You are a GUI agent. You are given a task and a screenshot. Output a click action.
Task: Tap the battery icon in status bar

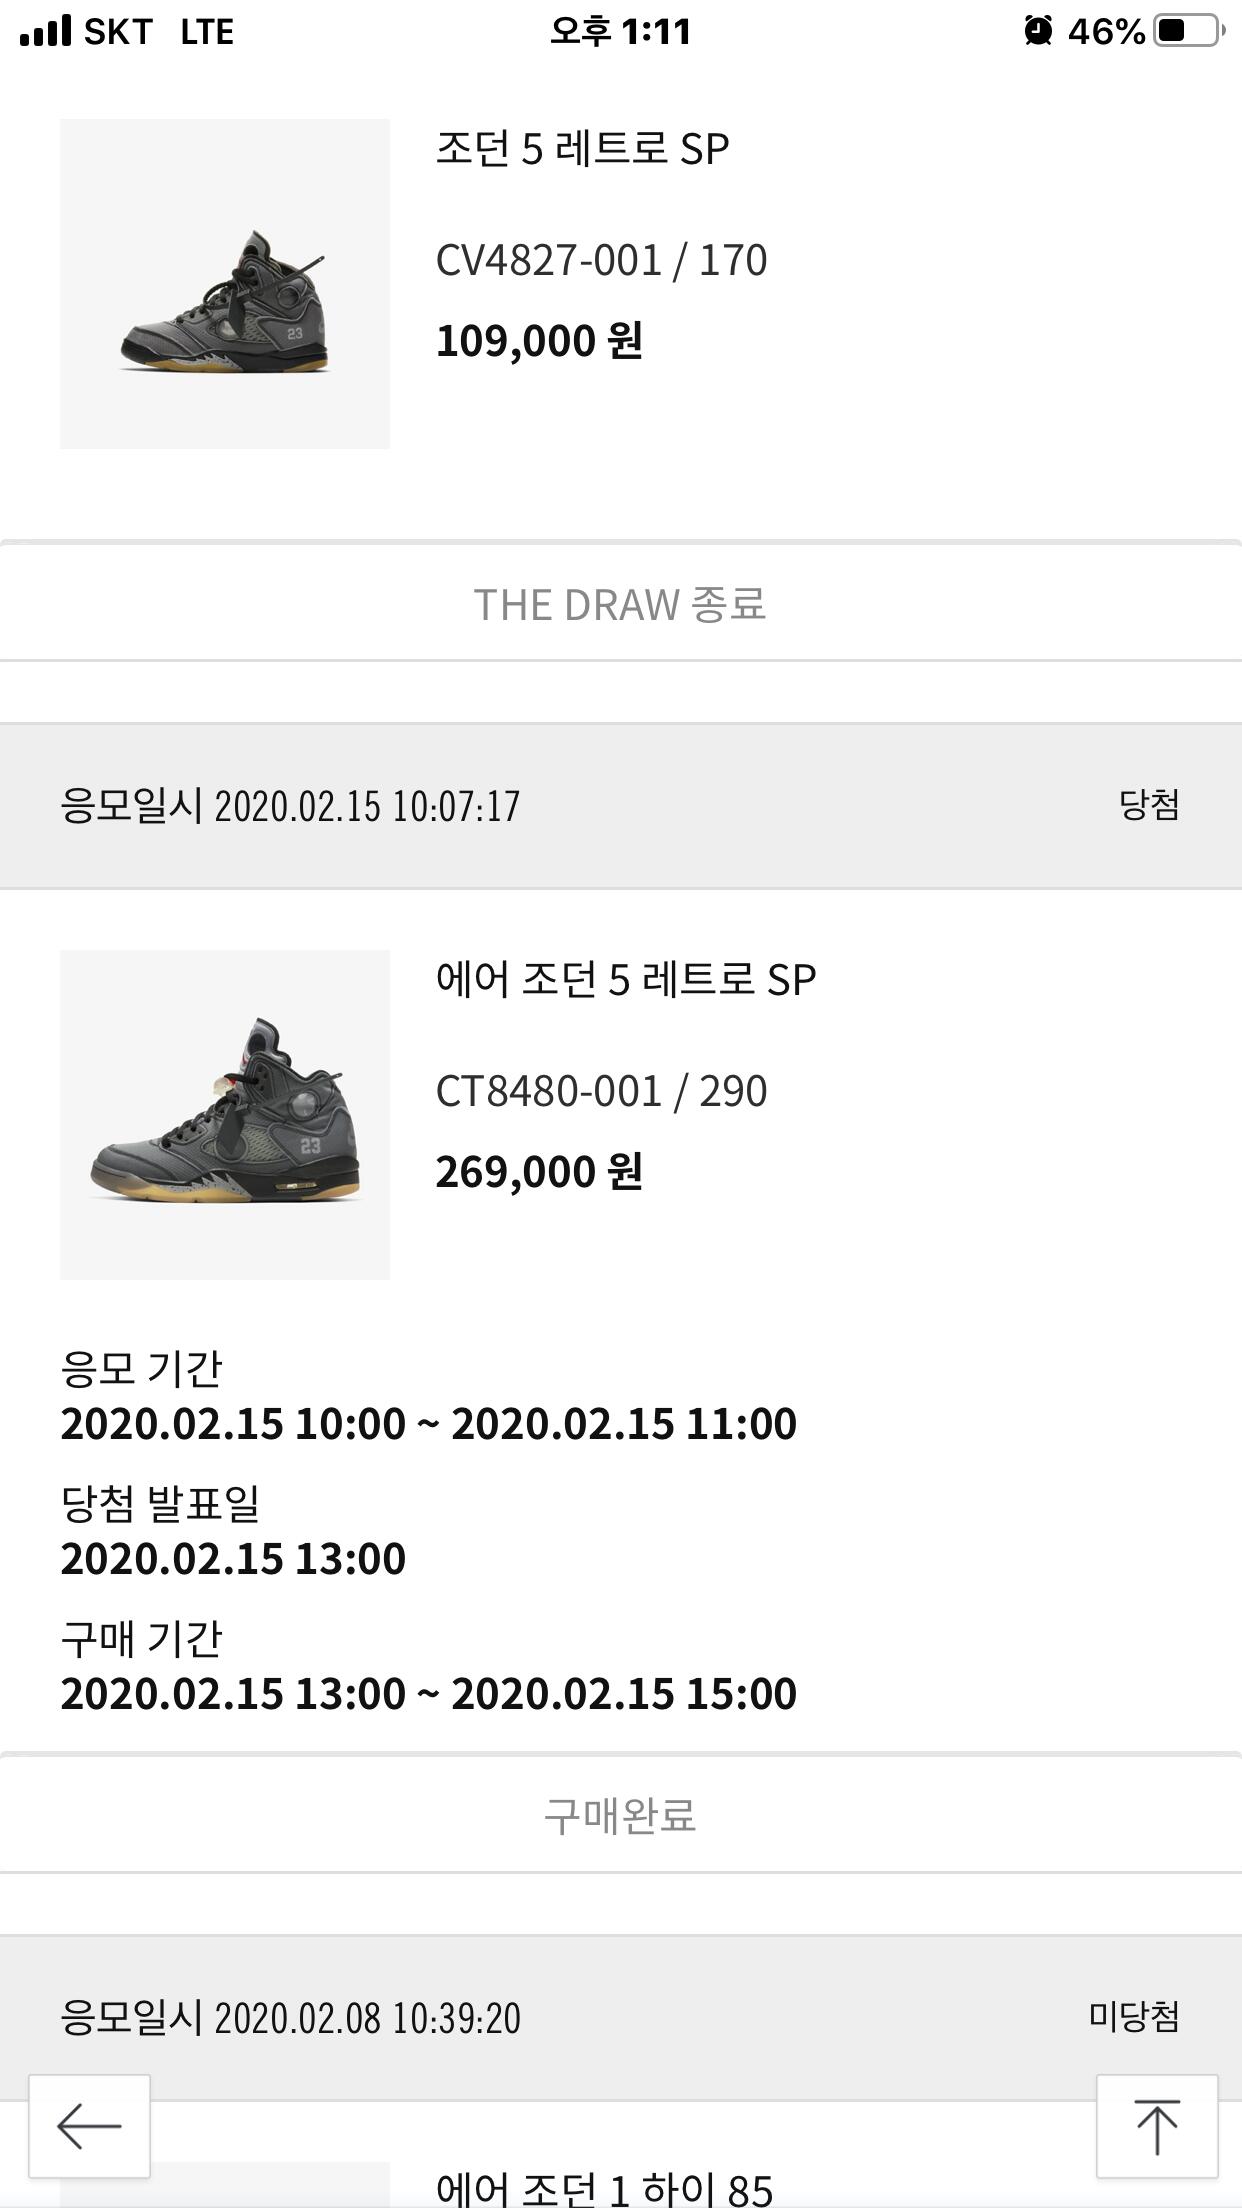point(1189,31)
